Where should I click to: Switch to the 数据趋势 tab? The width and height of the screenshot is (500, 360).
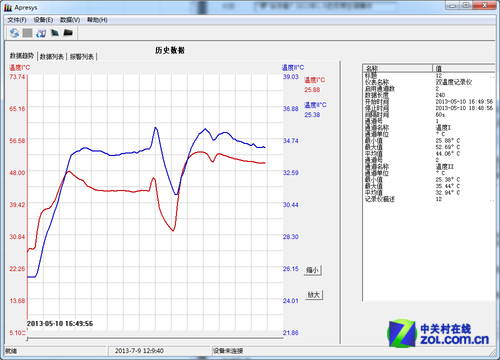coord(22,56)
